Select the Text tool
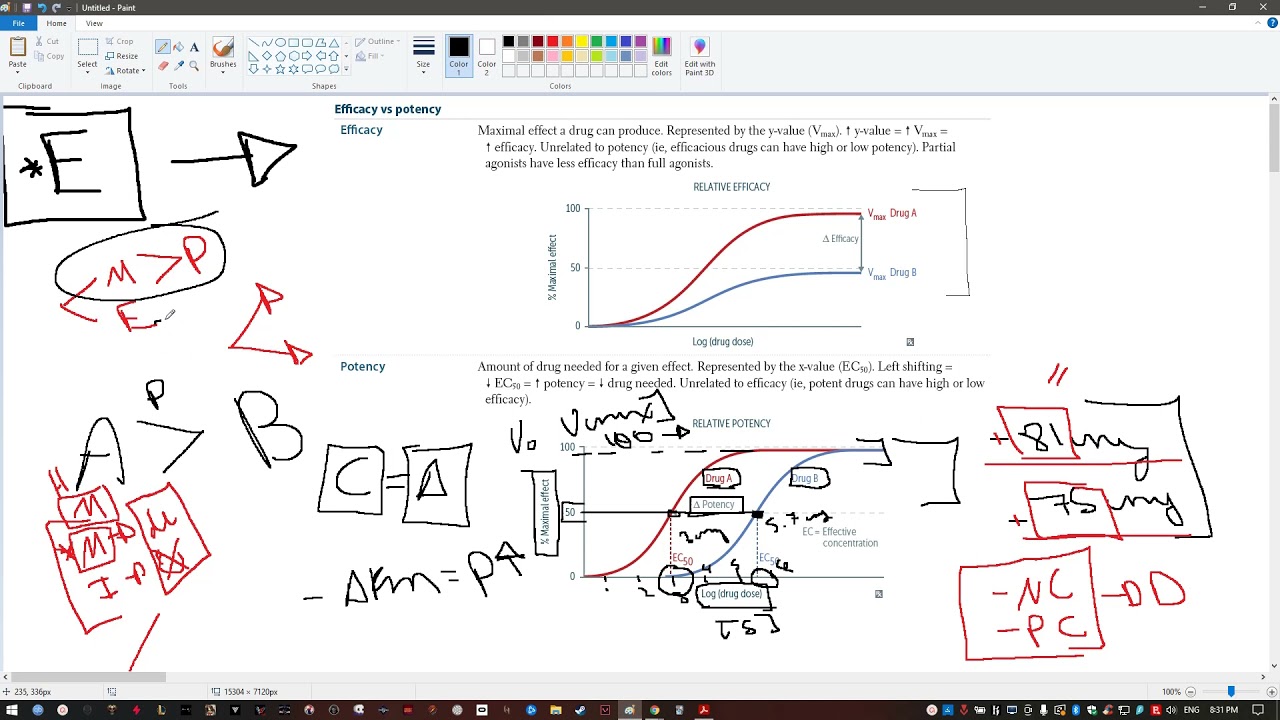 click(194, 47)
